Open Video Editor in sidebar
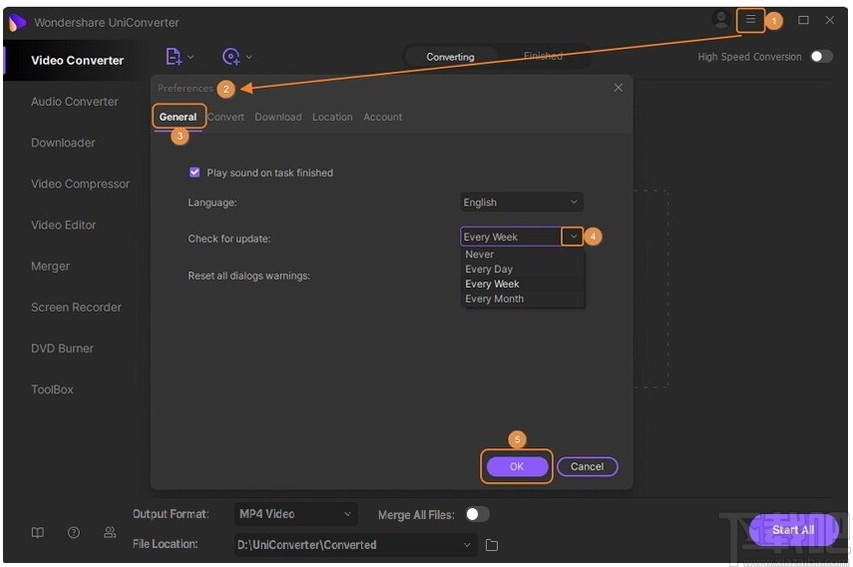 coord(63,225)
